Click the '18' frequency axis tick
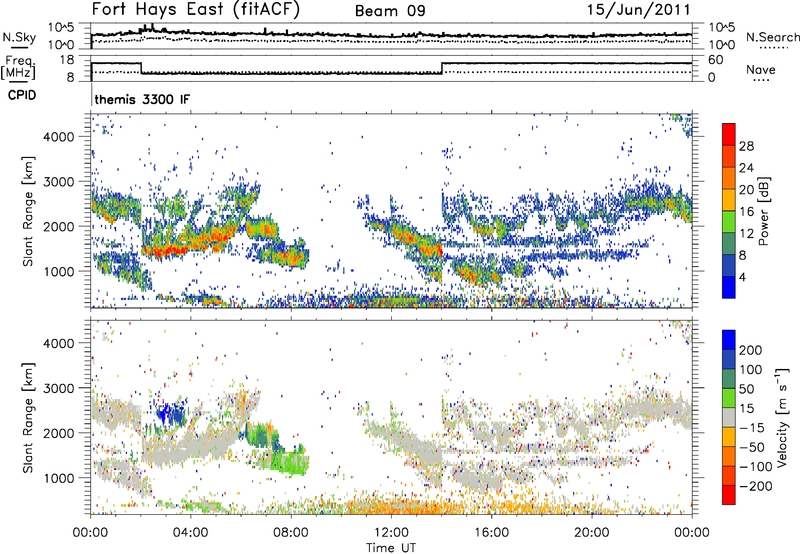Image resolution: width=800 pixels, height=554 pixels. pos(67,60)
